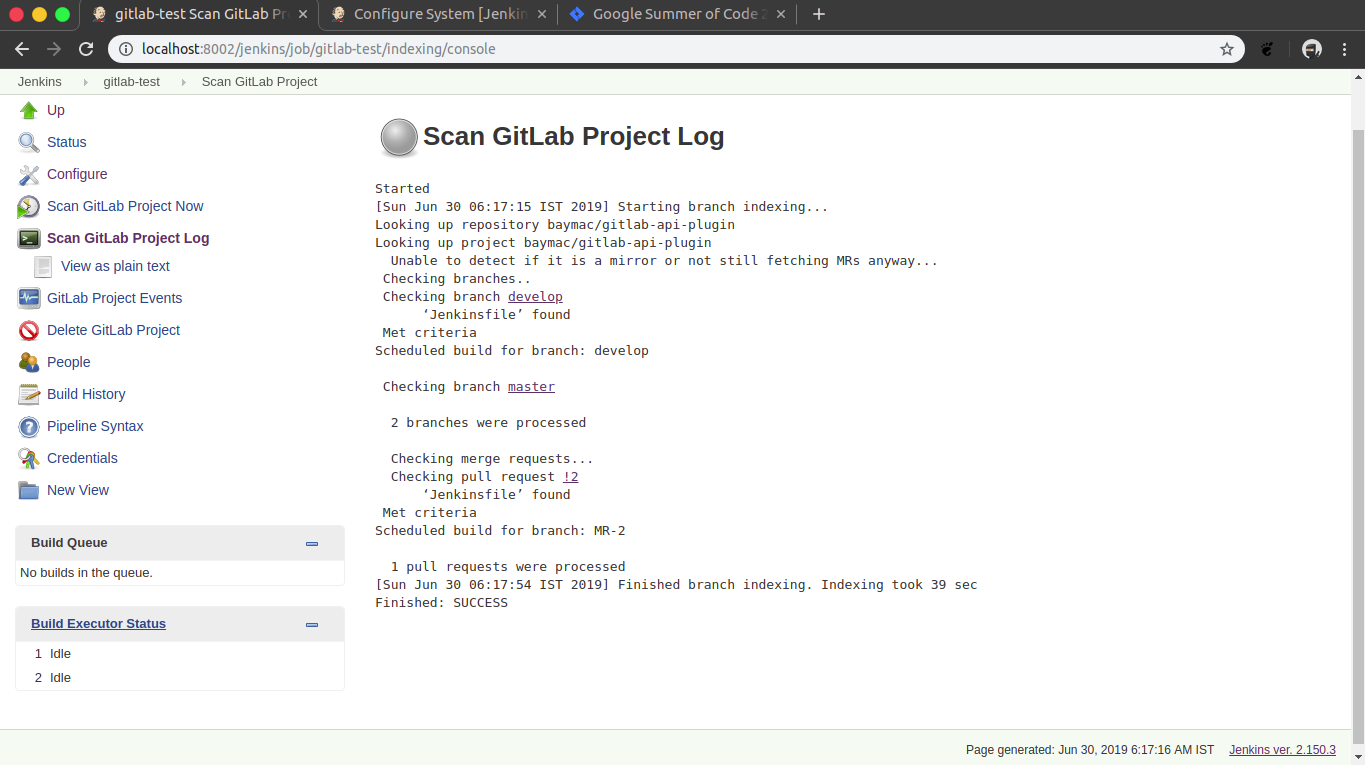This screenshot has width=1365, height=765.
Task: Click the grey status ball icon
Action: pos(399,137)
